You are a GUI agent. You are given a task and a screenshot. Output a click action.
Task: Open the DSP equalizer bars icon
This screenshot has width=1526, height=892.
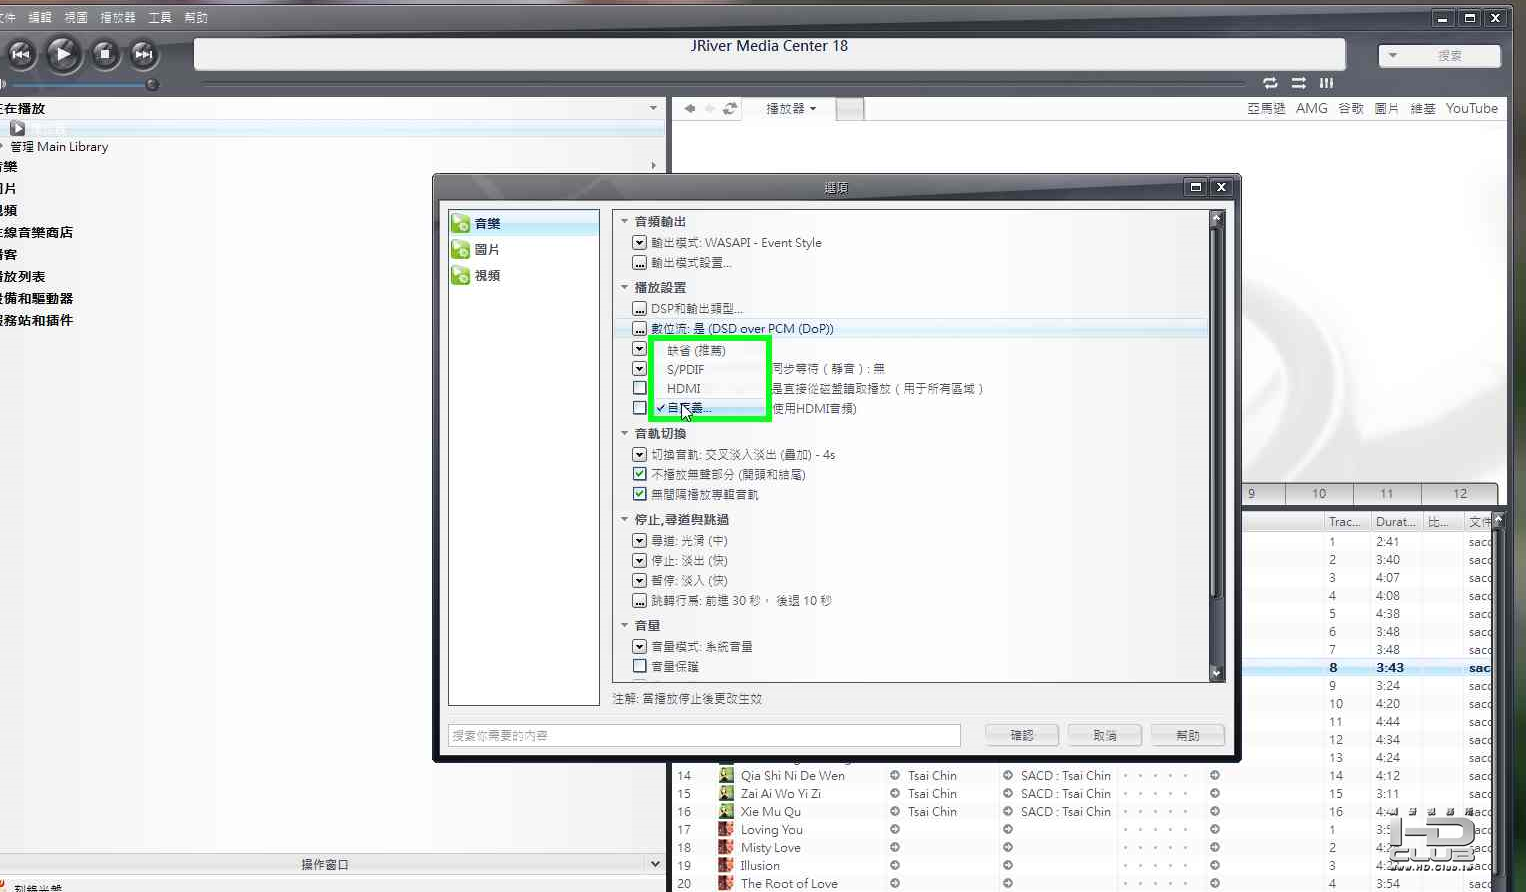1326,83
